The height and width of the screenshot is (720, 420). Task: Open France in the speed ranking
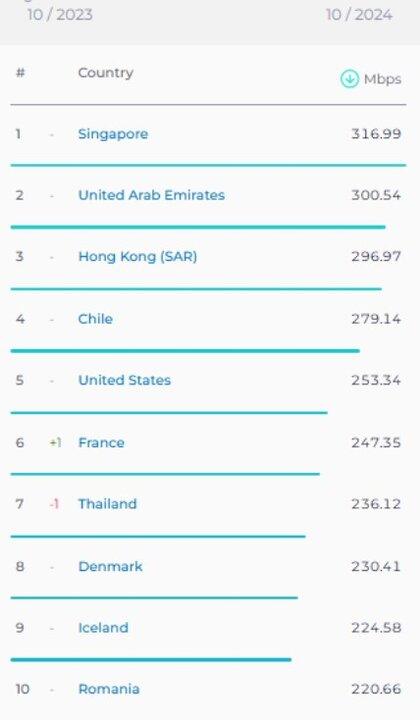pyautogui.click(x=101, y=443)
